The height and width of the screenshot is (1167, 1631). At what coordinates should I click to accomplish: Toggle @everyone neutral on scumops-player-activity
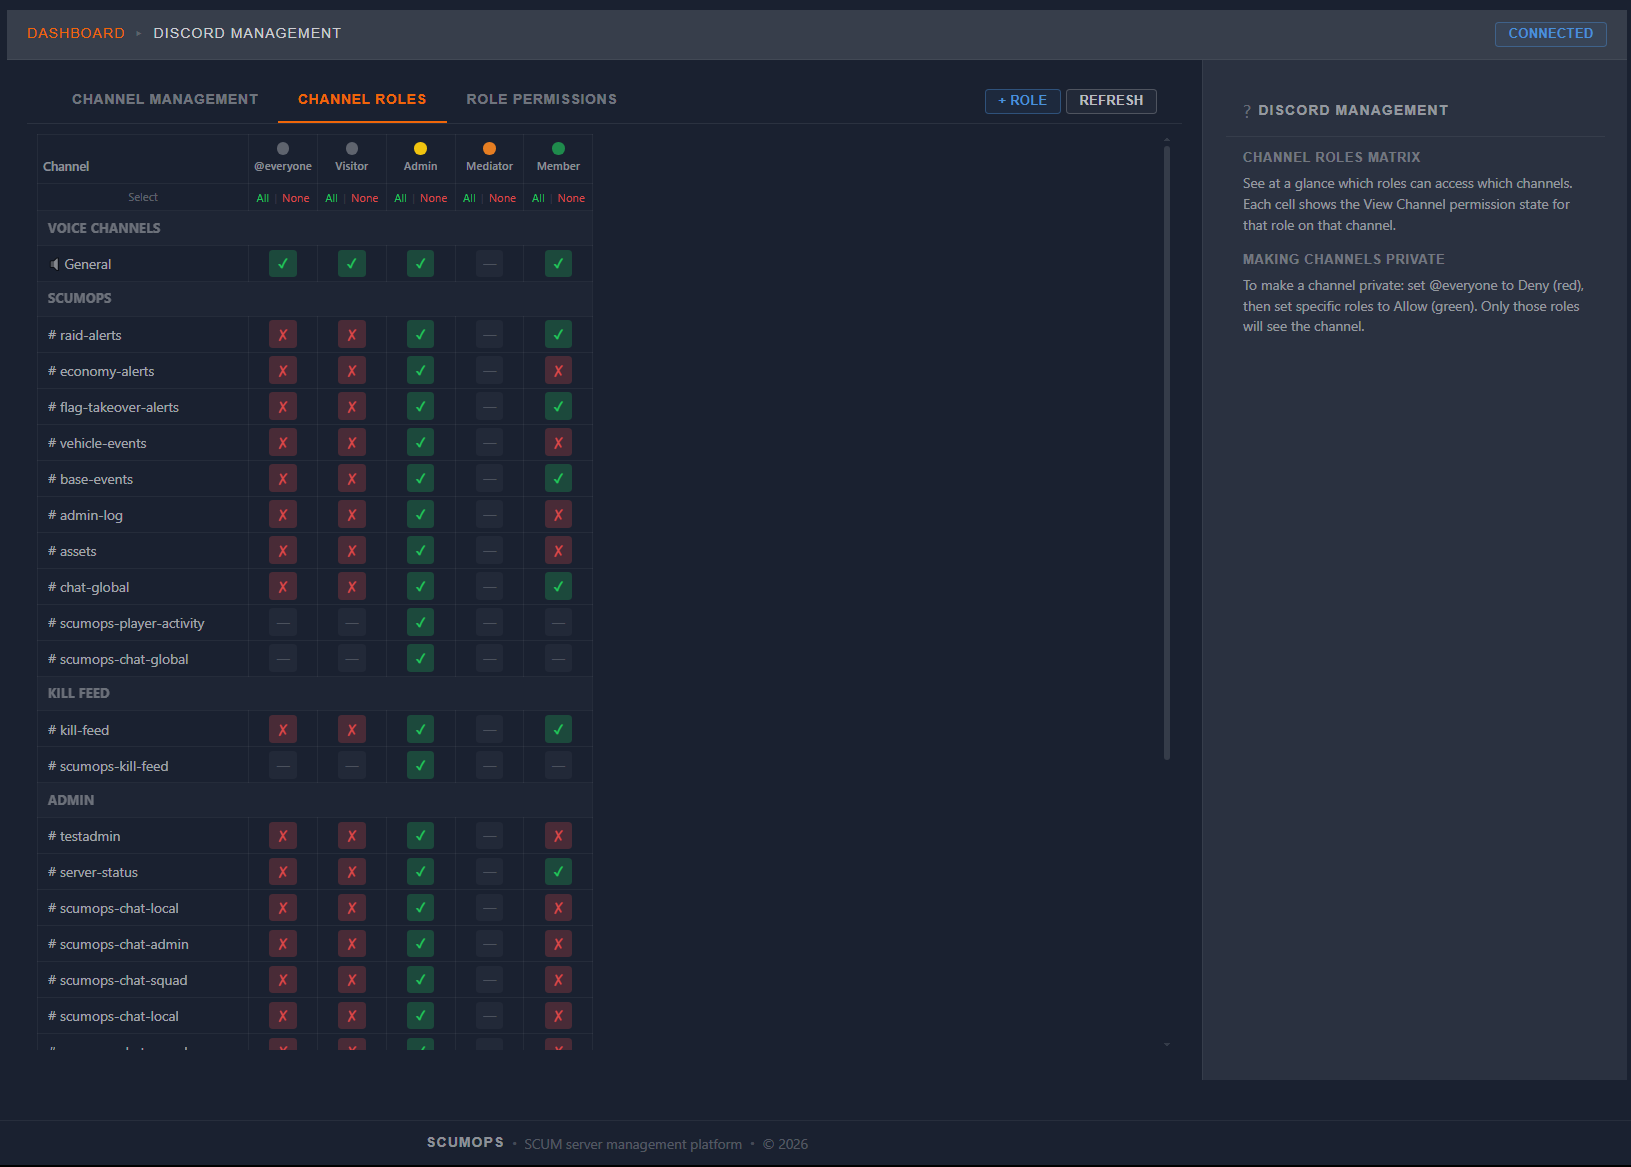[283, 623]
